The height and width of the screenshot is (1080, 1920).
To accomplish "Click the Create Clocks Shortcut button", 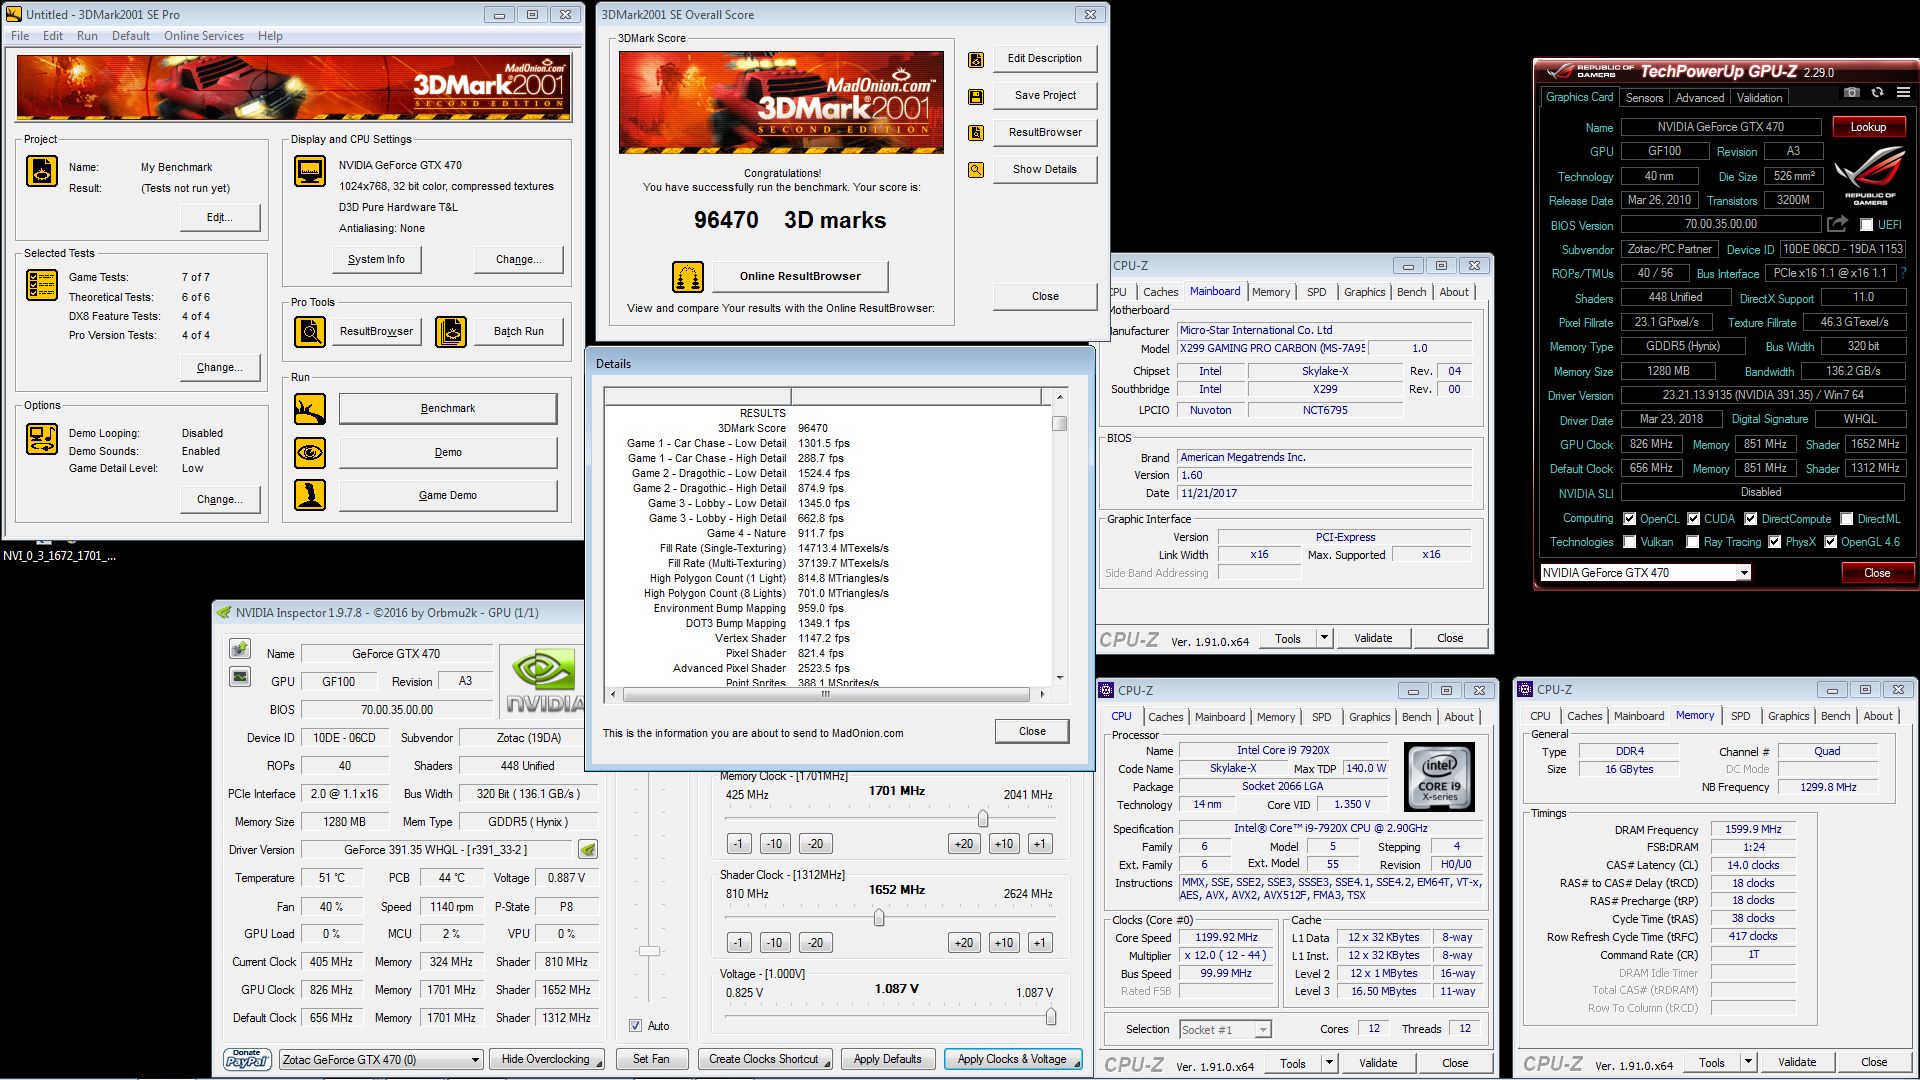I will 764,1059.
